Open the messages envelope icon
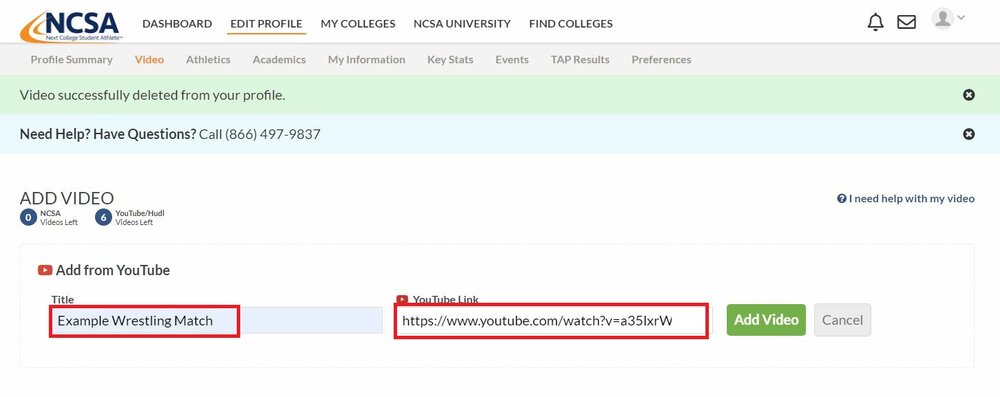Viewport: 1000px width, 397px height. (x=906, y=22)
